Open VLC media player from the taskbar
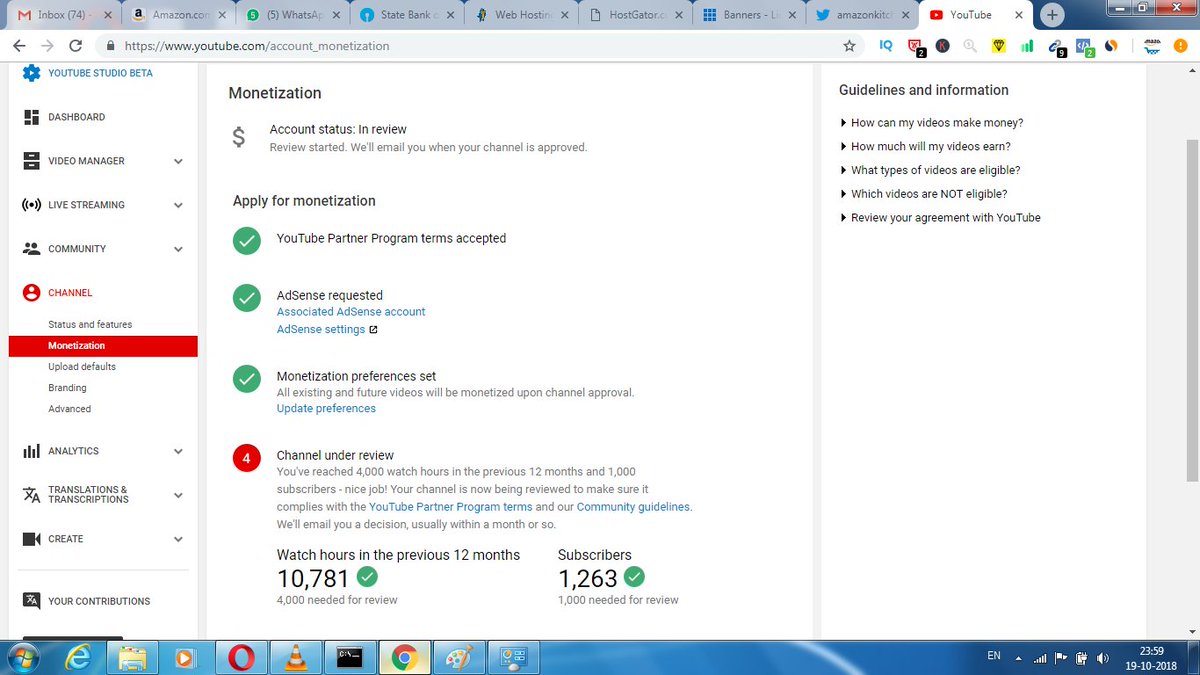This screenshot has width=1200, height=675. tap(297, 657)
